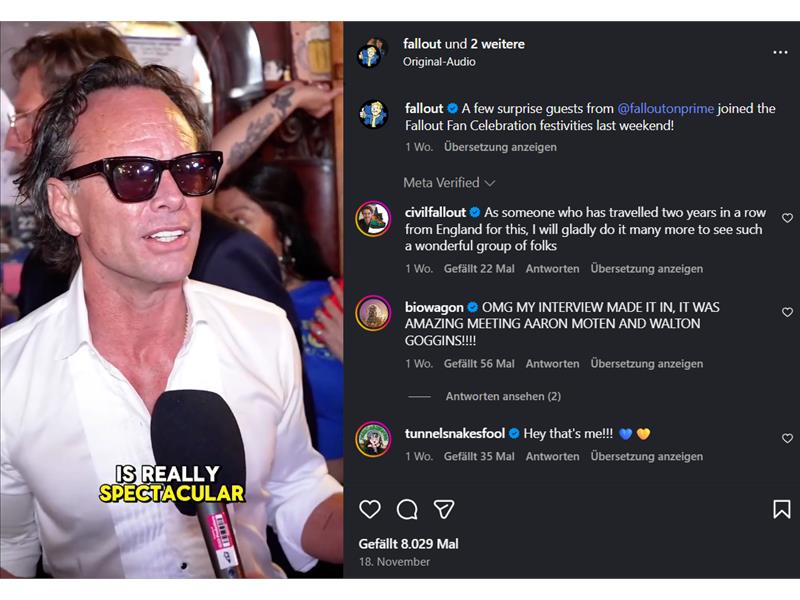Screen dimensions: 800x600
Task: Expand Meta Verified dropdown
Action: pyautogui.click(x=449, y=183)
